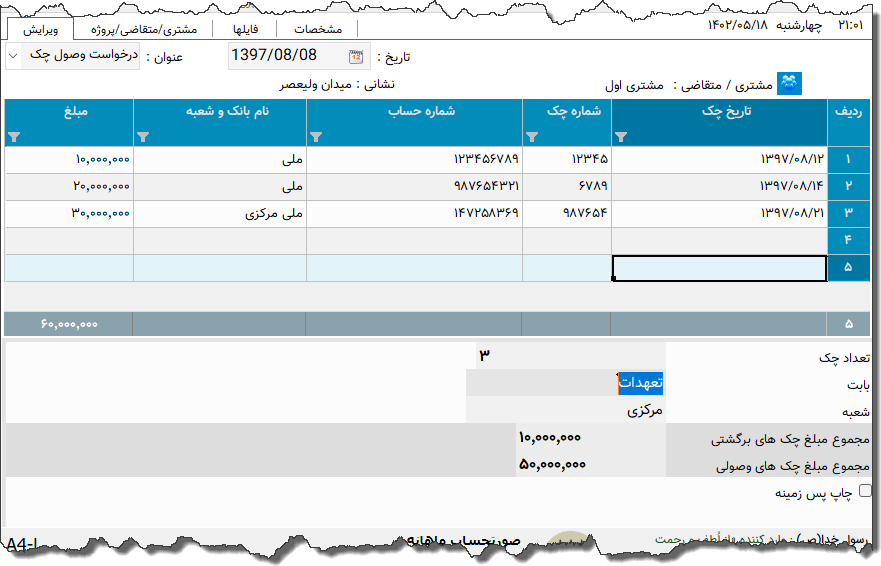Open the calendar date picker icon

click(356, 56)
